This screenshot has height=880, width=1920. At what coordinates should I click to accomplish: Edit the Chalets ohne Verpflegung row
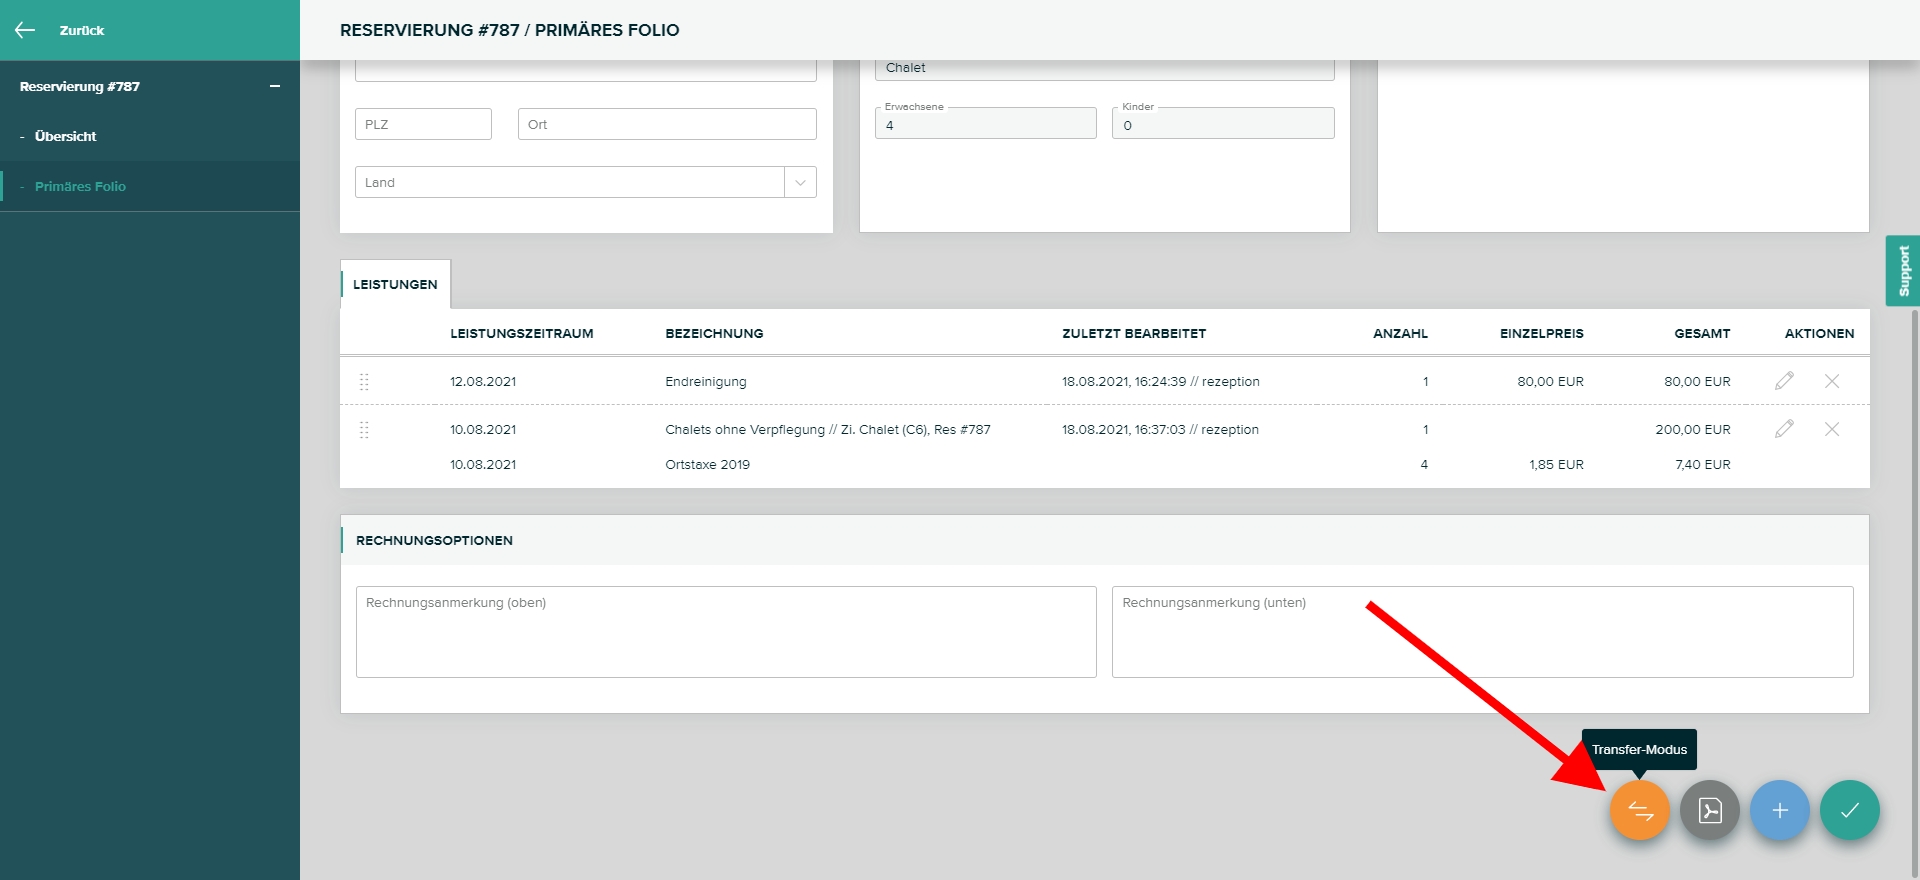[1784, 429]
